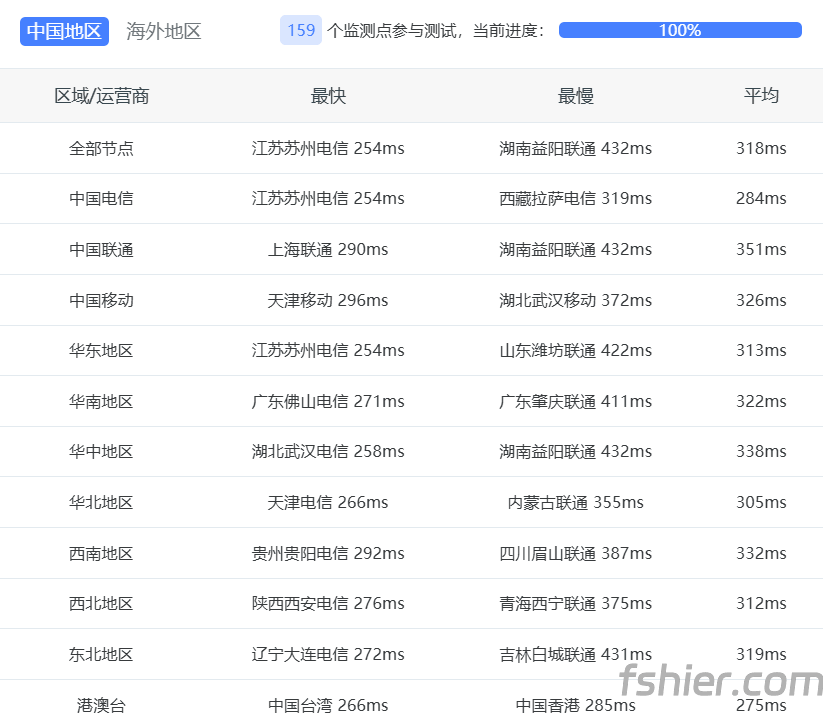Select the 广东佛山电信 271ms cell
Image resolution: width=823 pixels, height=727 pixels.
click(328, 402)
